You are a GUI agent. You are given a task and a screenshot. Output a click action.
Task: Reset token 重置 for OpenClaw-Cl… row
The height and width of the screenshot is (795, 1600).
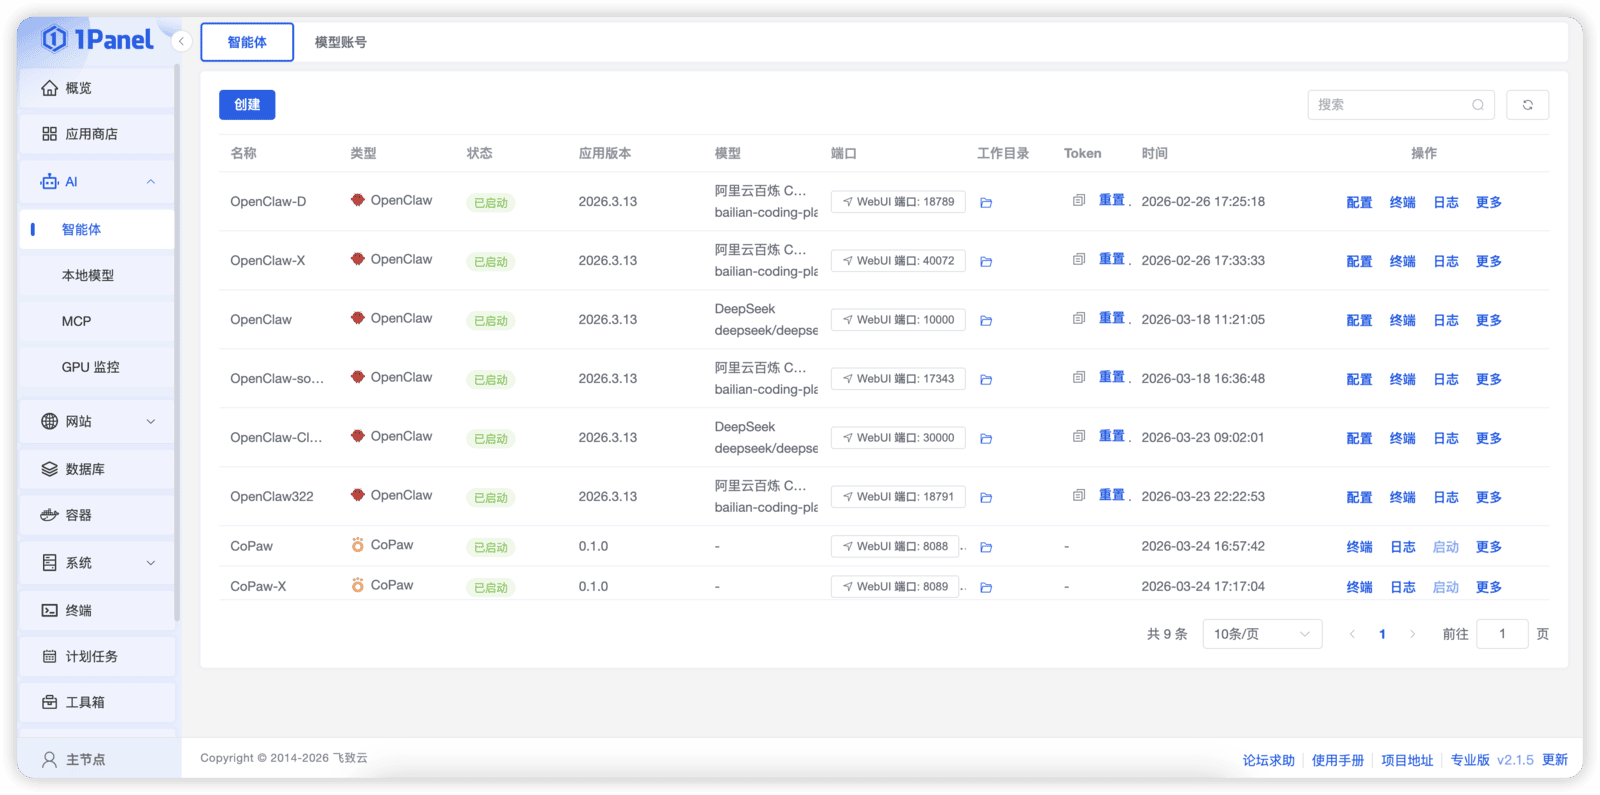(1112, 436)
